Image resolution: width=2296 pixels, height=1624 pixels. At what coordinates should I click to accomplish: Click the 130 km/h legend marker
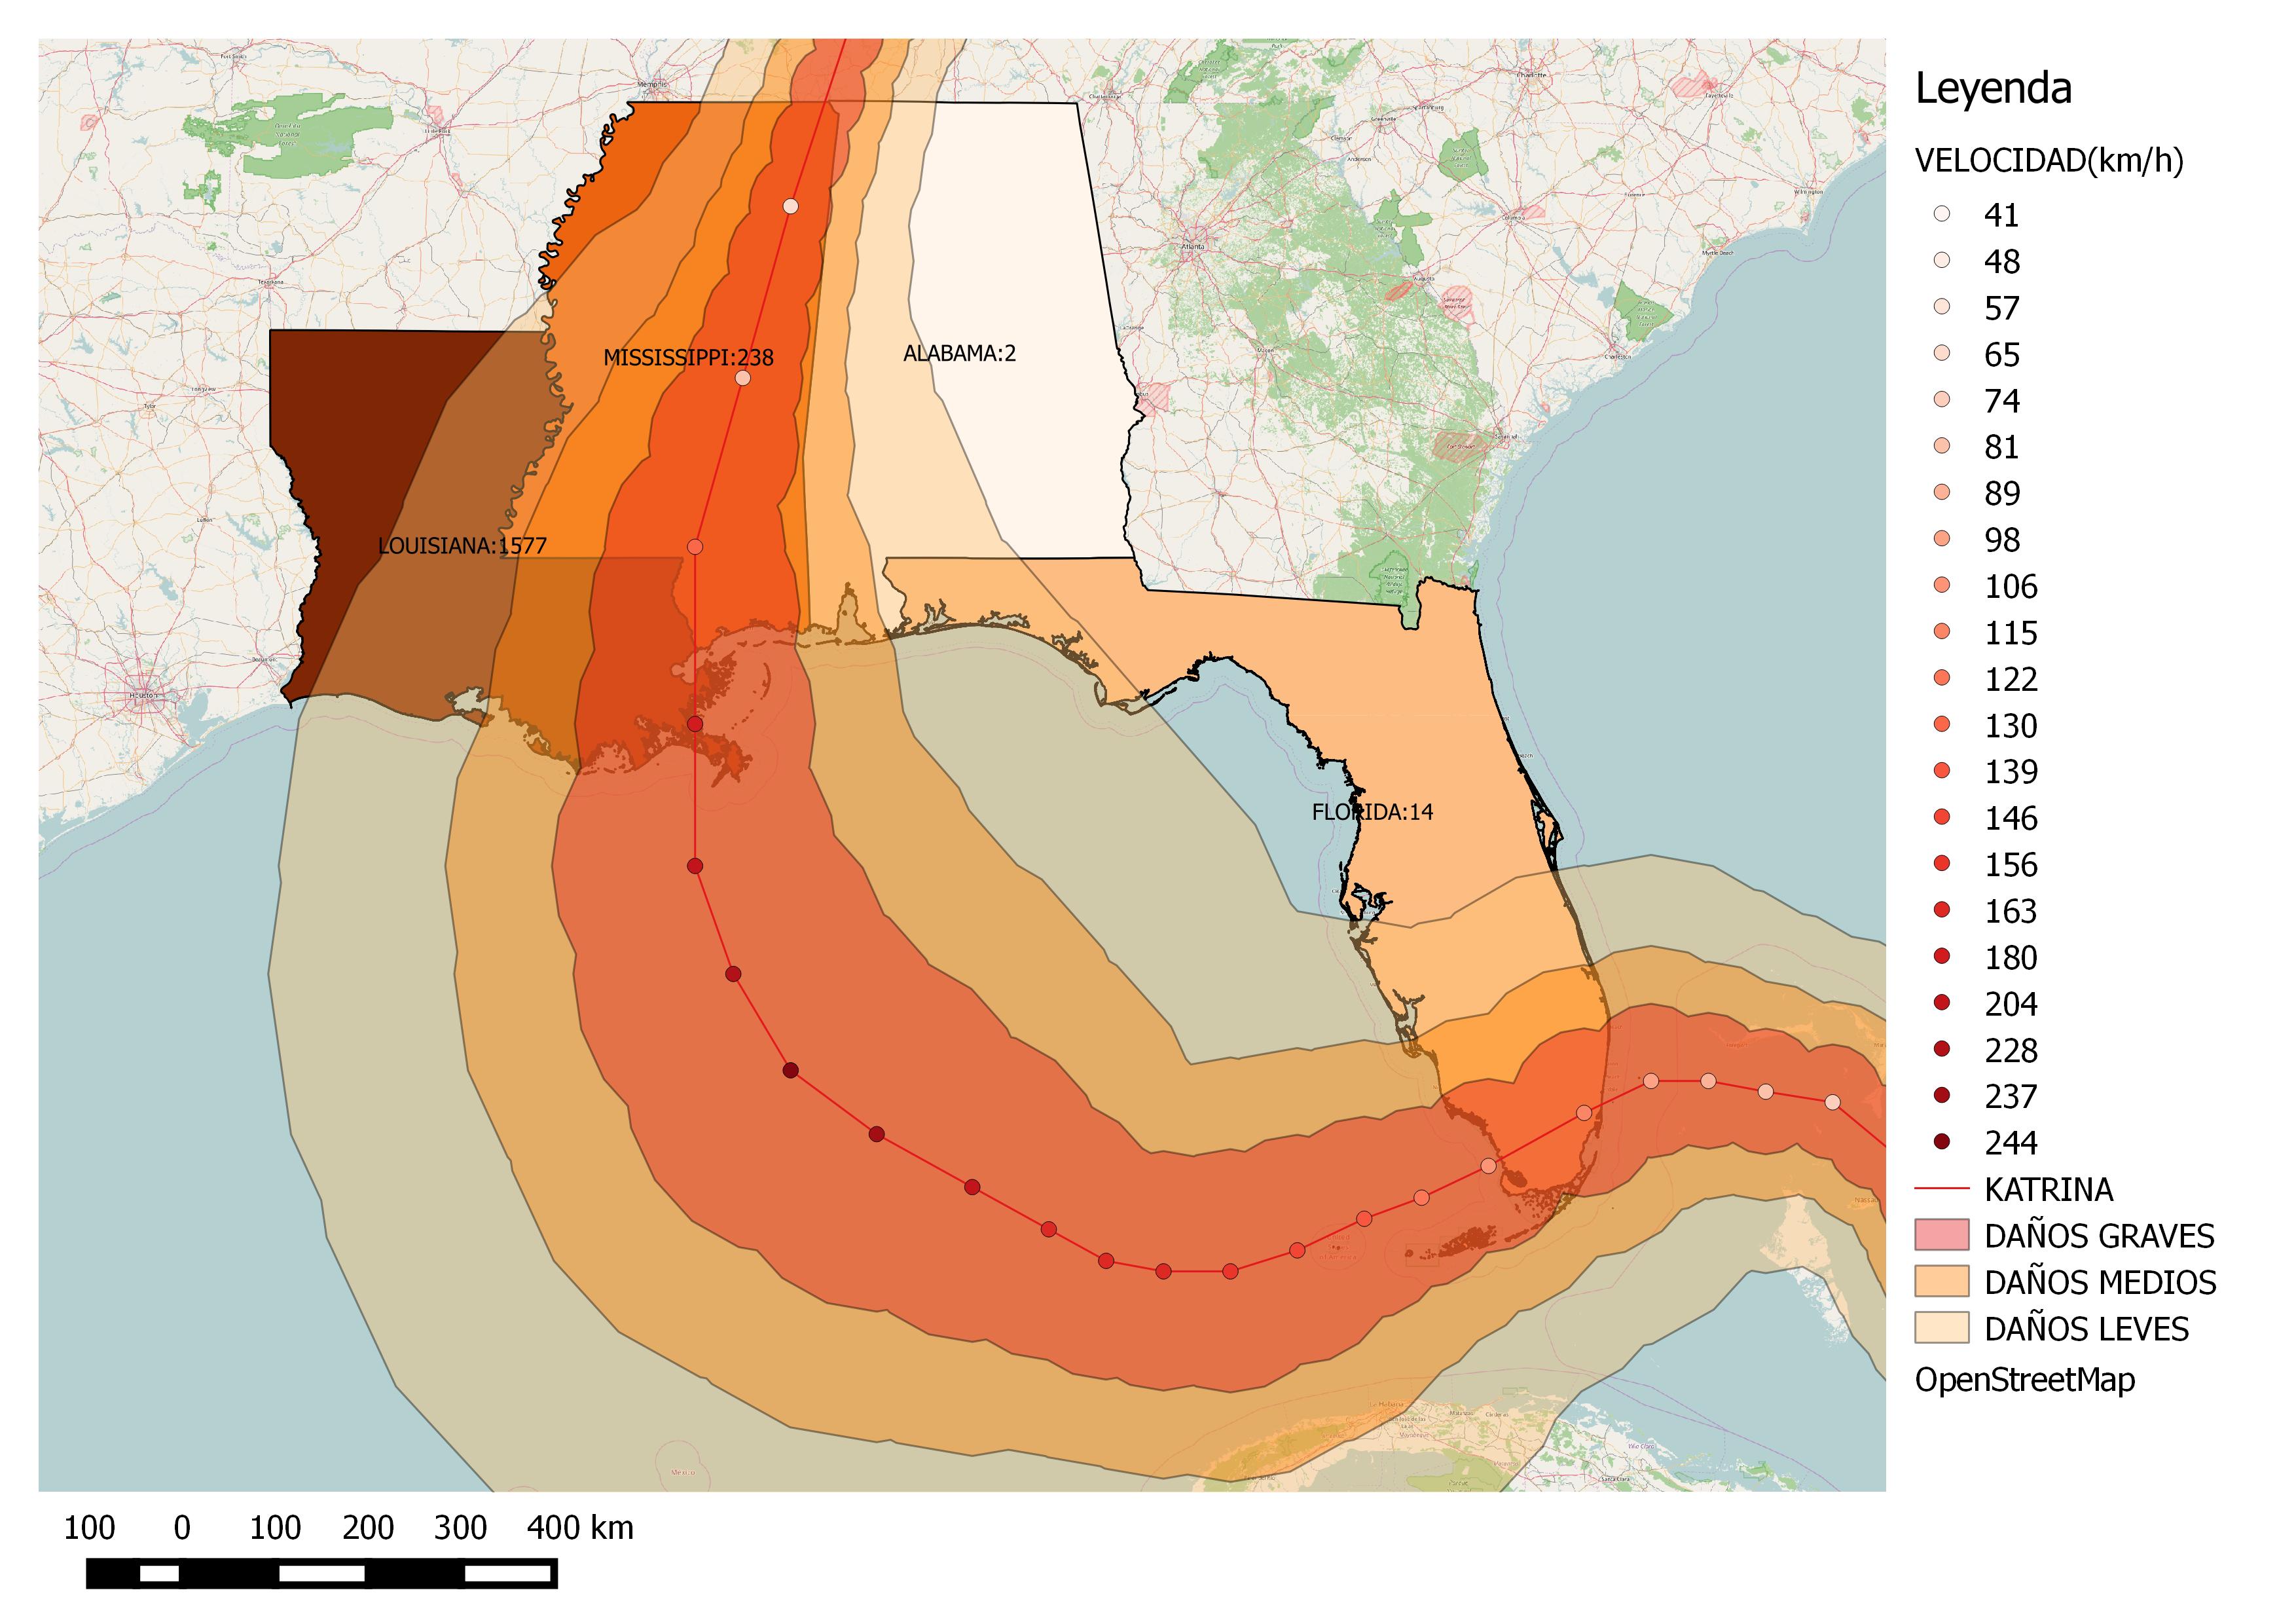click(x=1942, y=725)
